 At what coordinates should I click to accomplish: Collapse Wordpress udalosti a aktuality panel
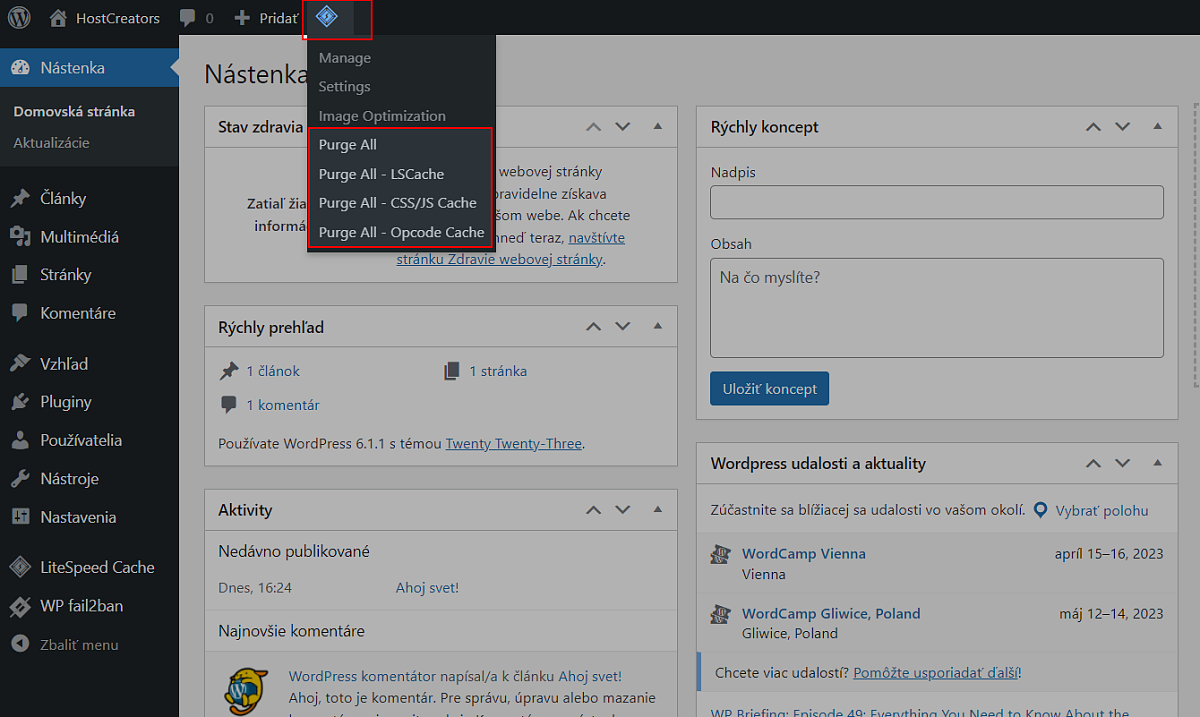[x=1158, y=464]
